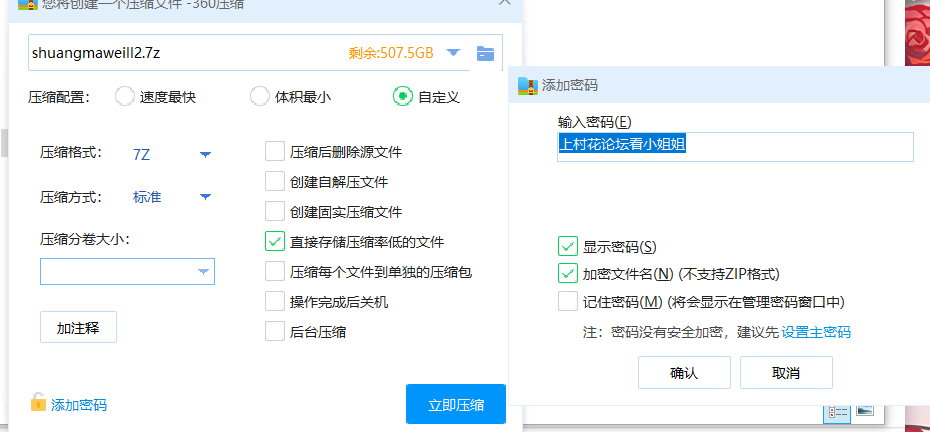Select the 速度最快 compression option
The height and width of the screenshot is (432, 930).
point(125,96)
